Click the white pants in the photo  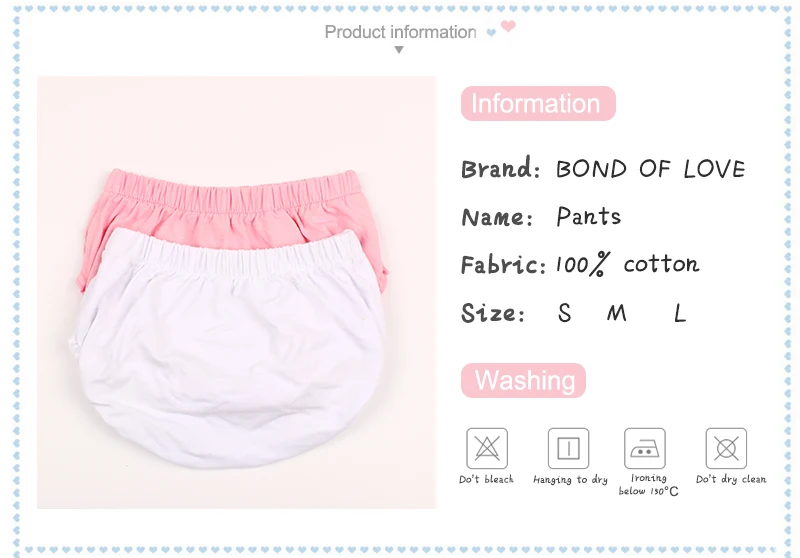click(x=231, y=349)
